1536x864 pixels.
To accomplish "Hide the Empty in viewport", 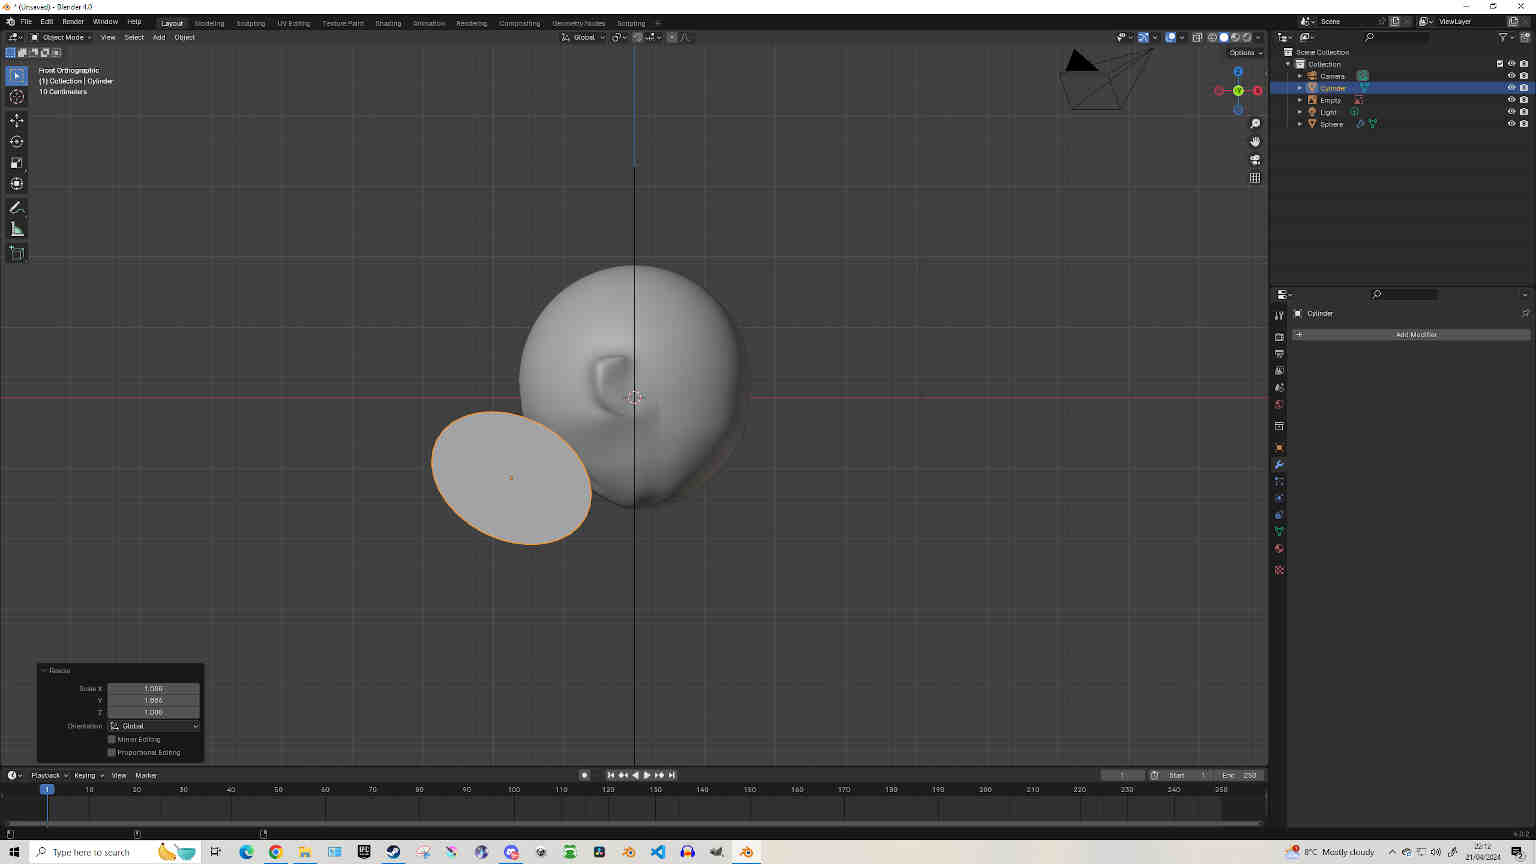I will [1511, 100].
